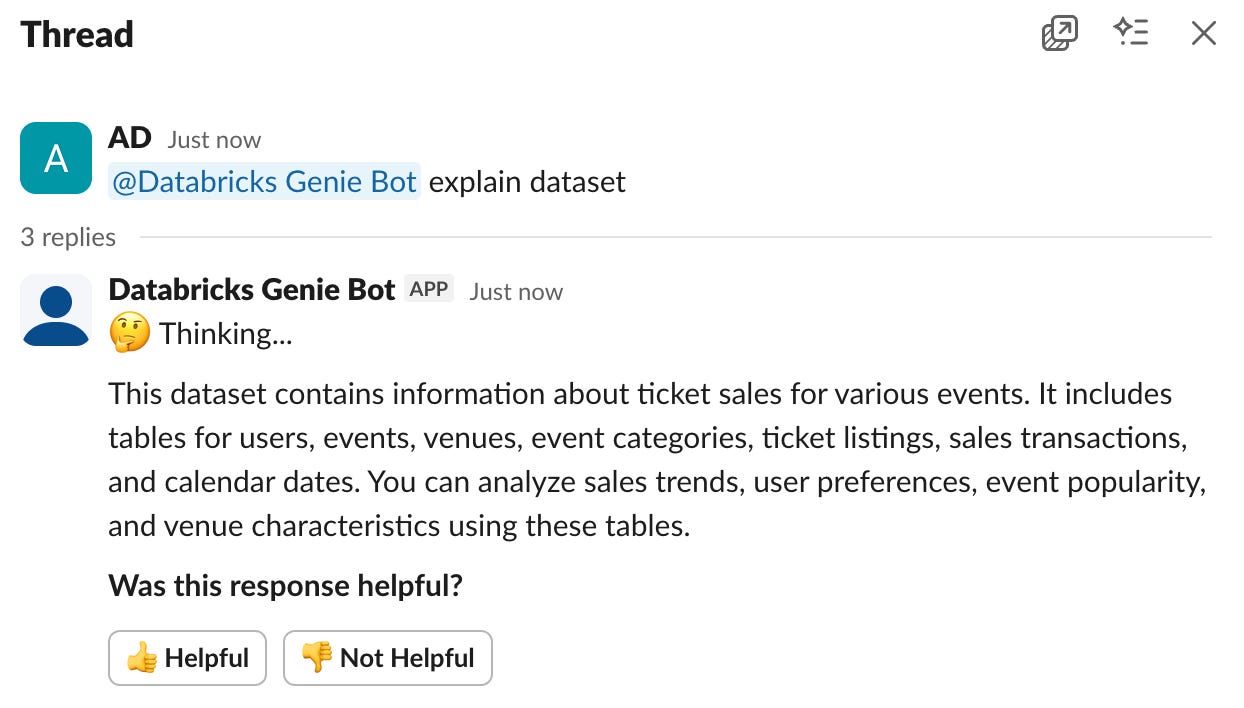The height and width of the screenshot is (708, 1244).
Task: Click the "3 replies" label
Action: [x=68, y=237]
